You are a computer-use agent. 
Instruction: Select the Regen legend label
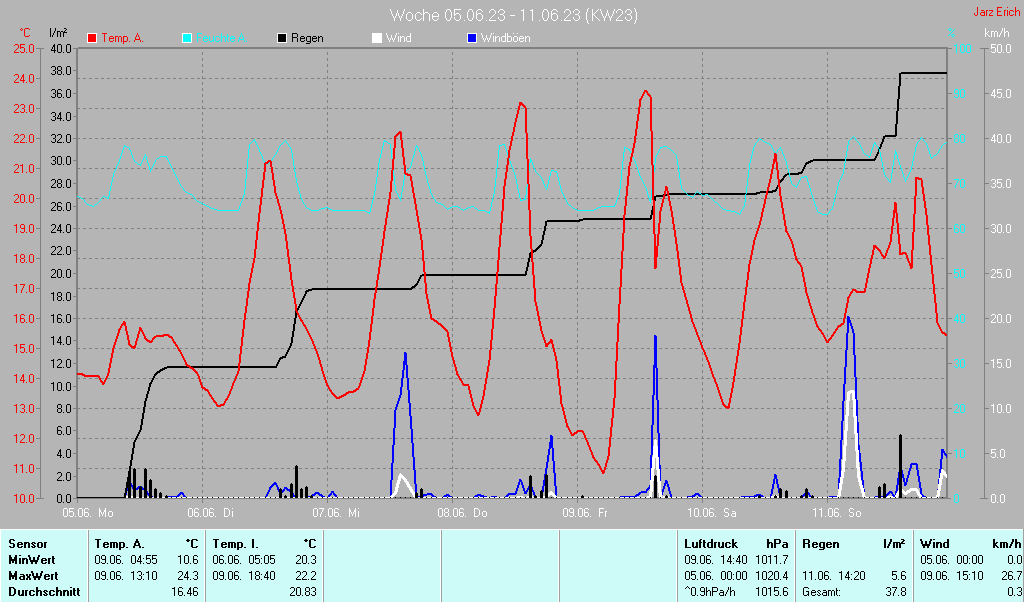tap(307, 38)
